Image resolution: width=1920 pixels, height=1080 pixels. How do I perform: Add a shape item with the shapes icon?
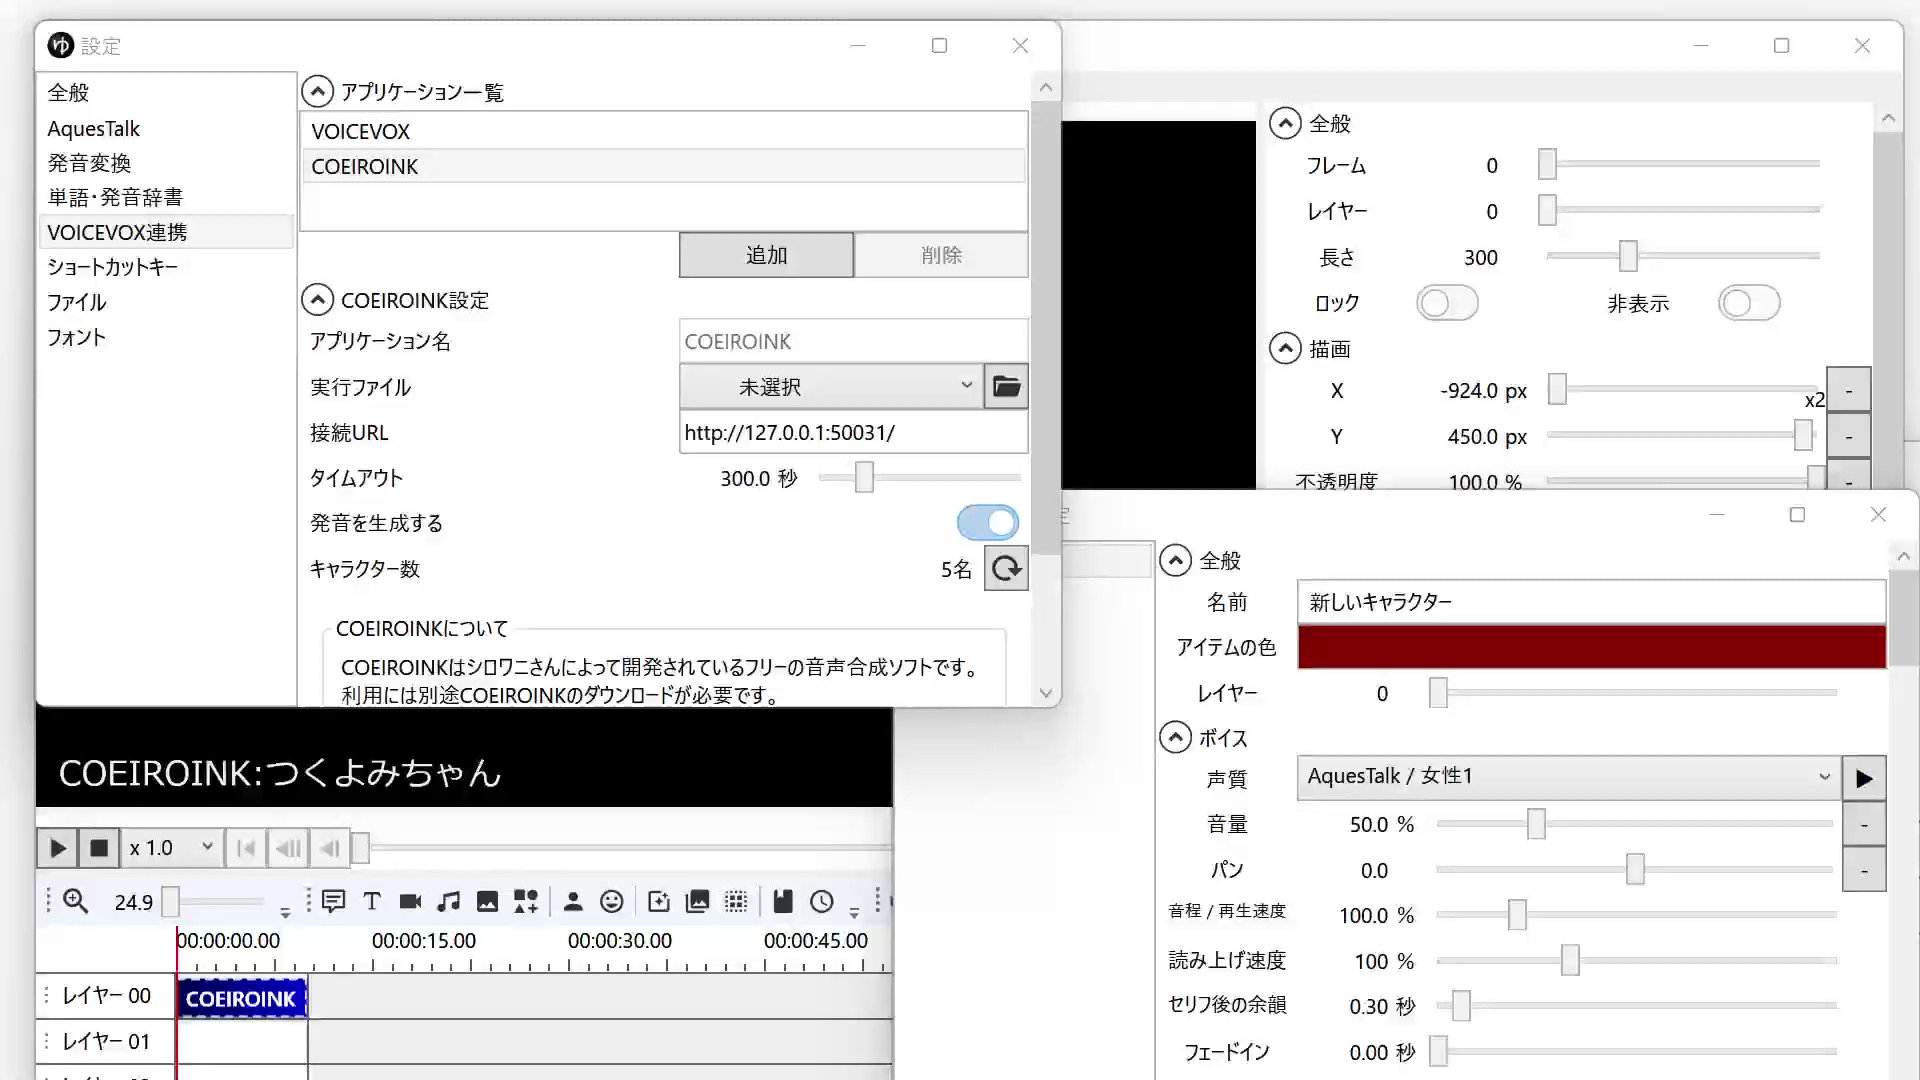[526, 901]
